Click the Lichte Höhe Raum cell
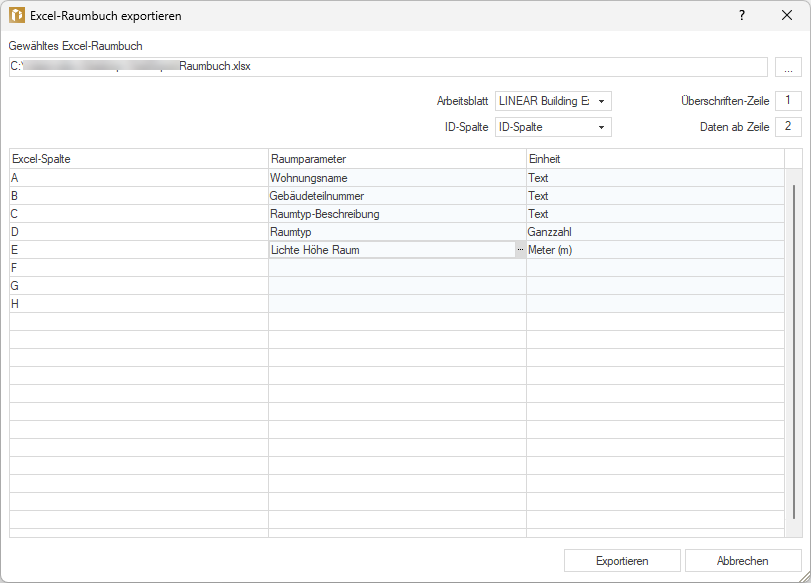The image size is (811, 583). [392, 250]
